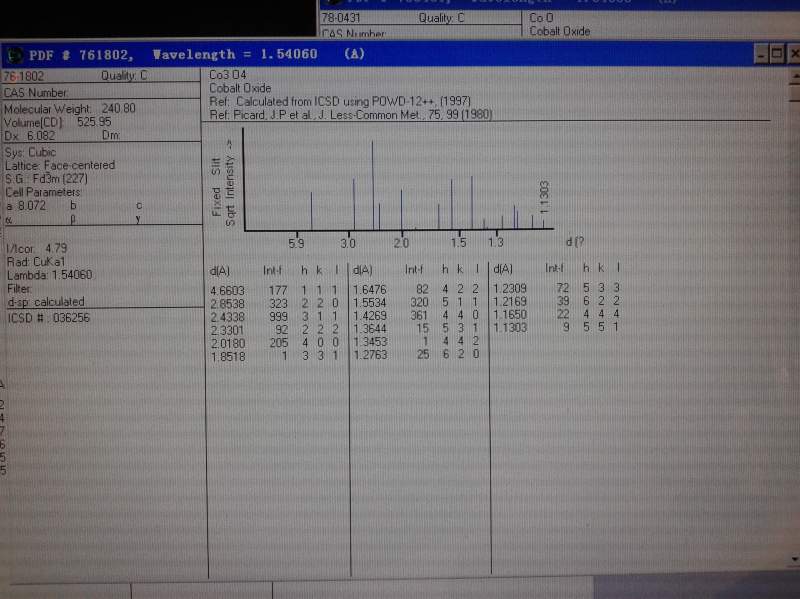
Task: Maximize the PDF 761802 window
Action: (777, 54)
